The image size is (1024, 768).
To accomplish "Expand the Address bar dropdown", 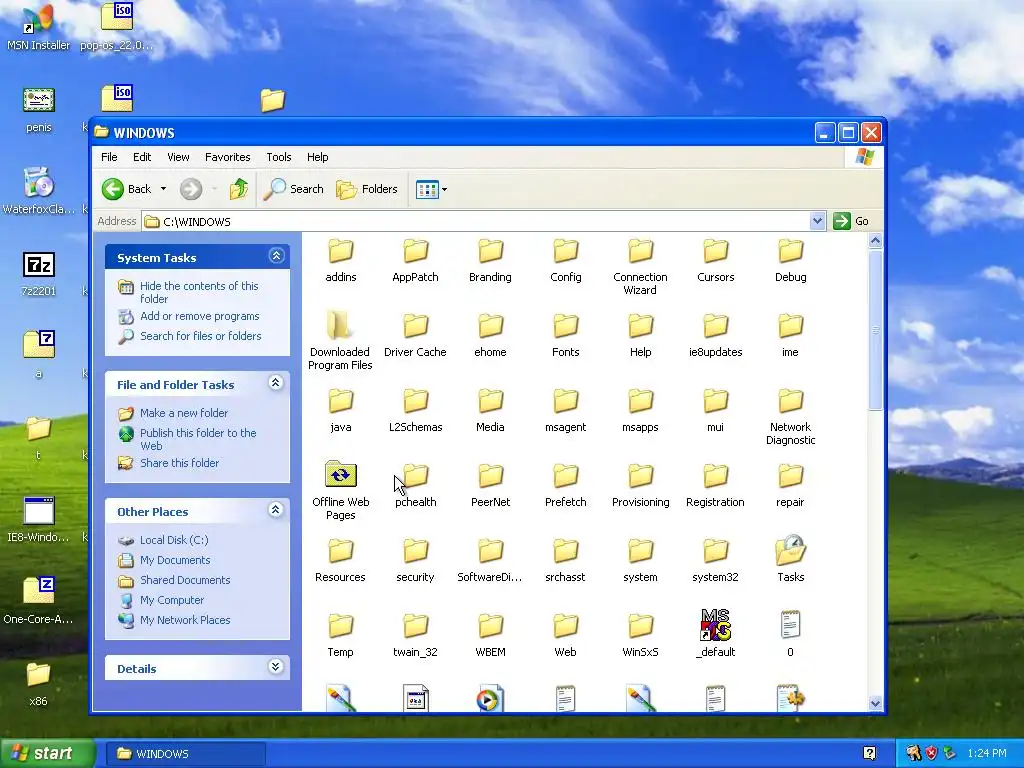I will pyautogui.click(x=817, y=221).
